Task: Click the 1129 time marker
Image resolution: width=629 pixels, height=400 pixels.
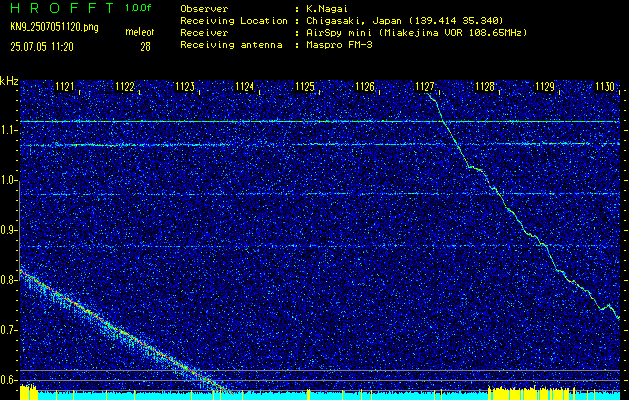Action: 545,86
